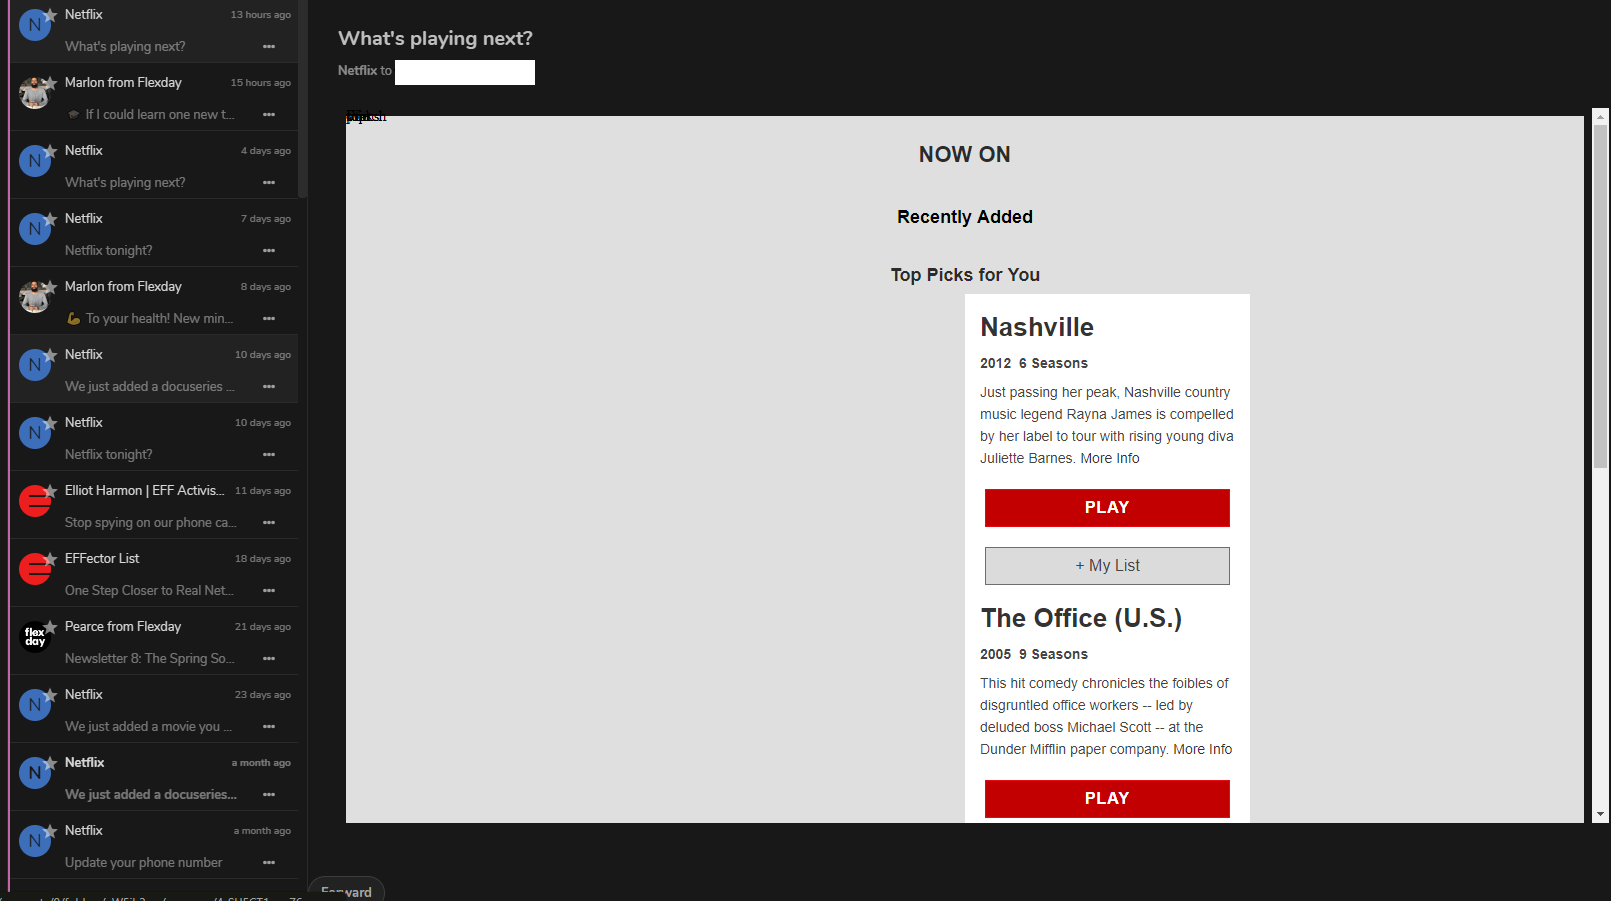This screenshot has height=901, width=1611.
Task: Expand options menu for 'Newsletter 8' email
Action: 269,659
